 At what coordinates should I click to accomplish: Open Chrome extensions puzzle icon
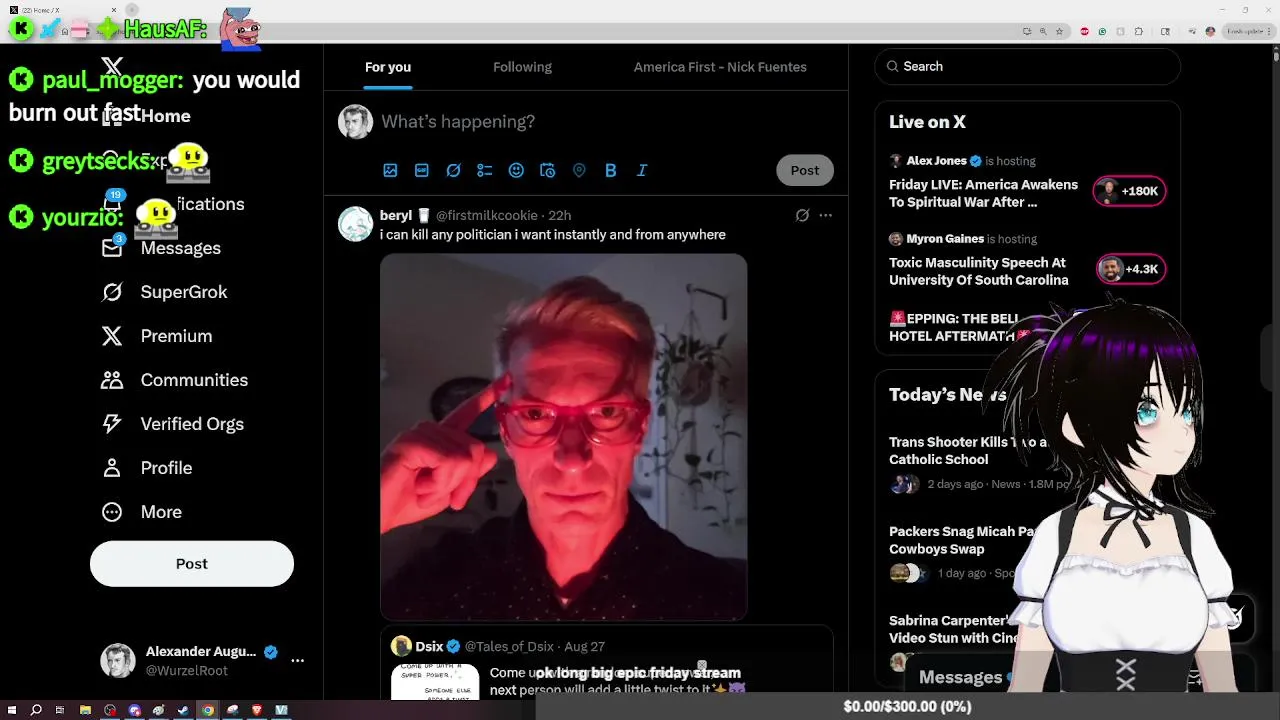point(1139,31)
